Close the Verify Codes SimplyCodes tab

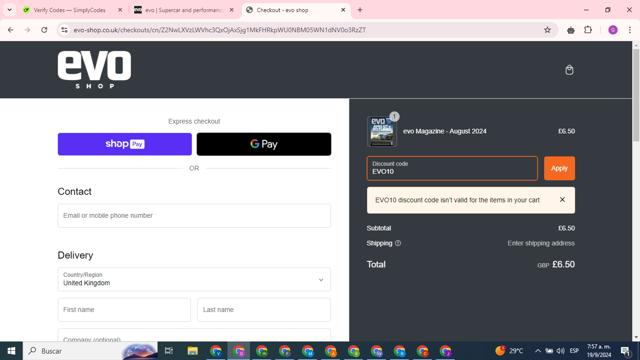[120, 10]
